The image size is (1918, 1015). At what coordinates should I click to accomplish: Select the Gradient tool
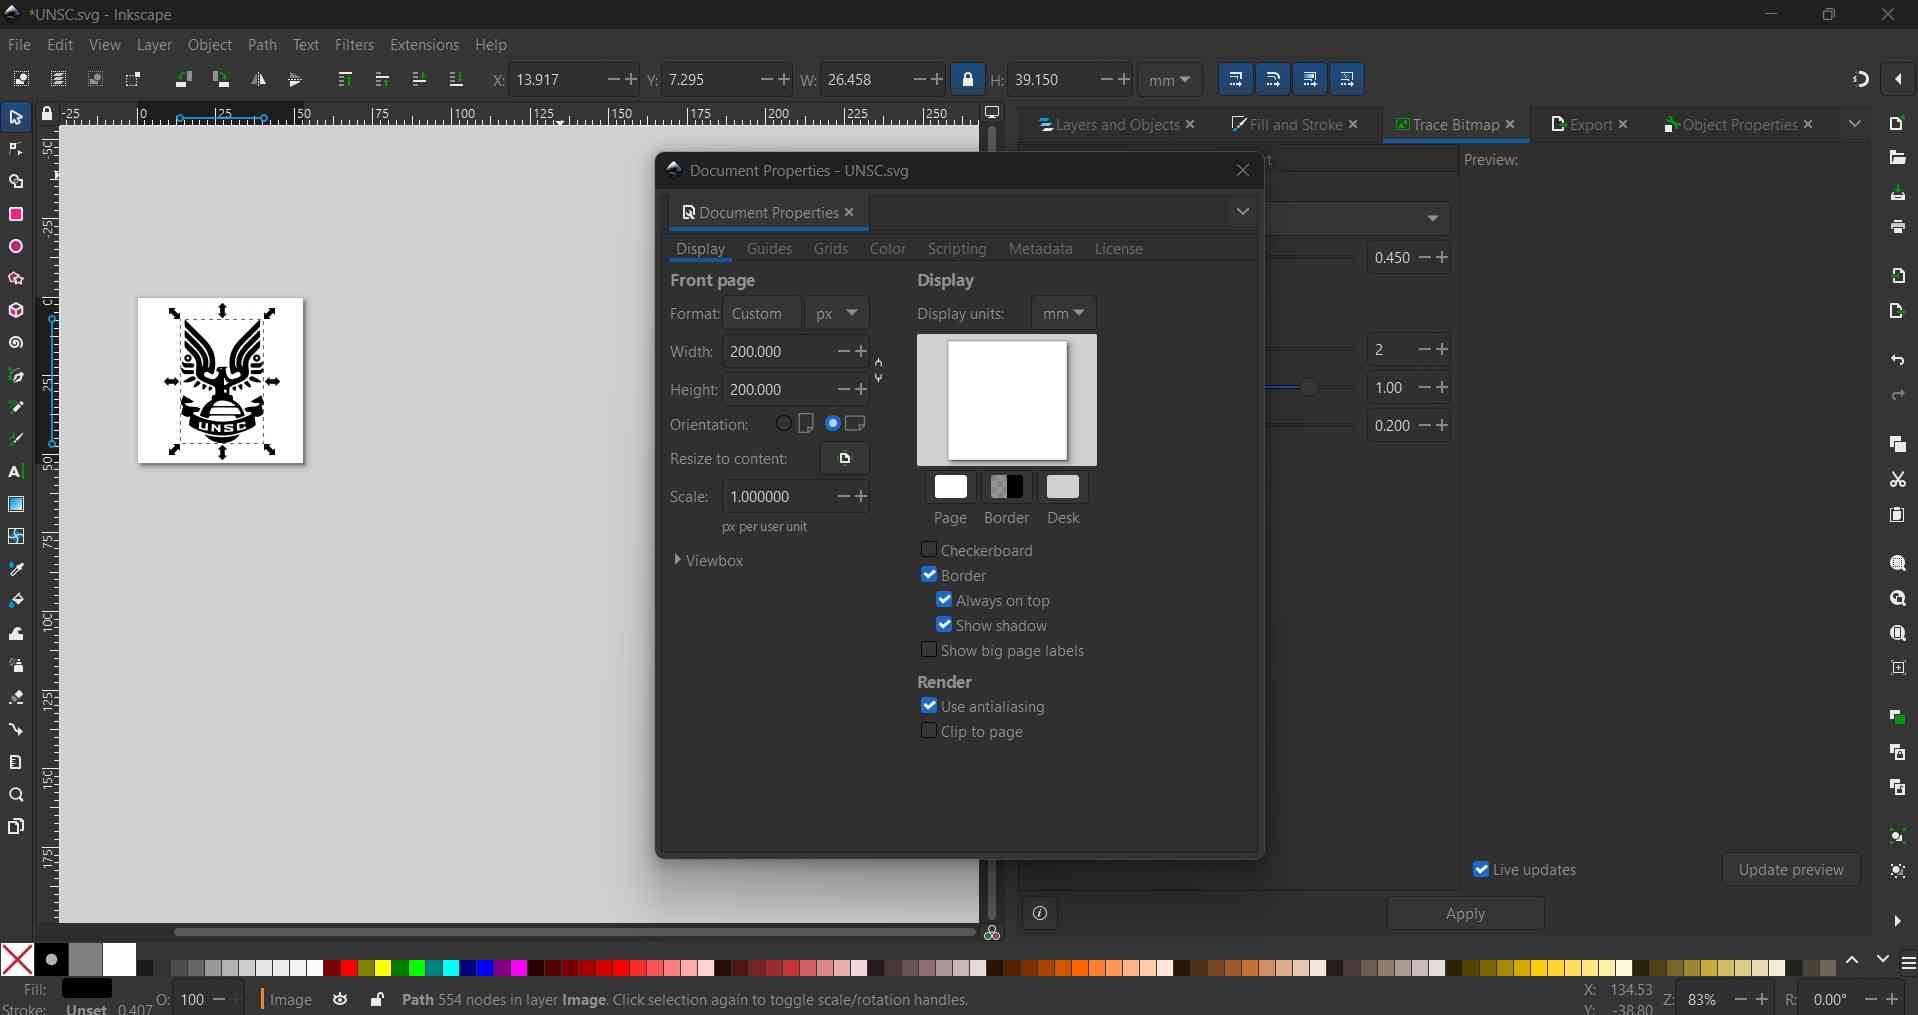[16, 504]
